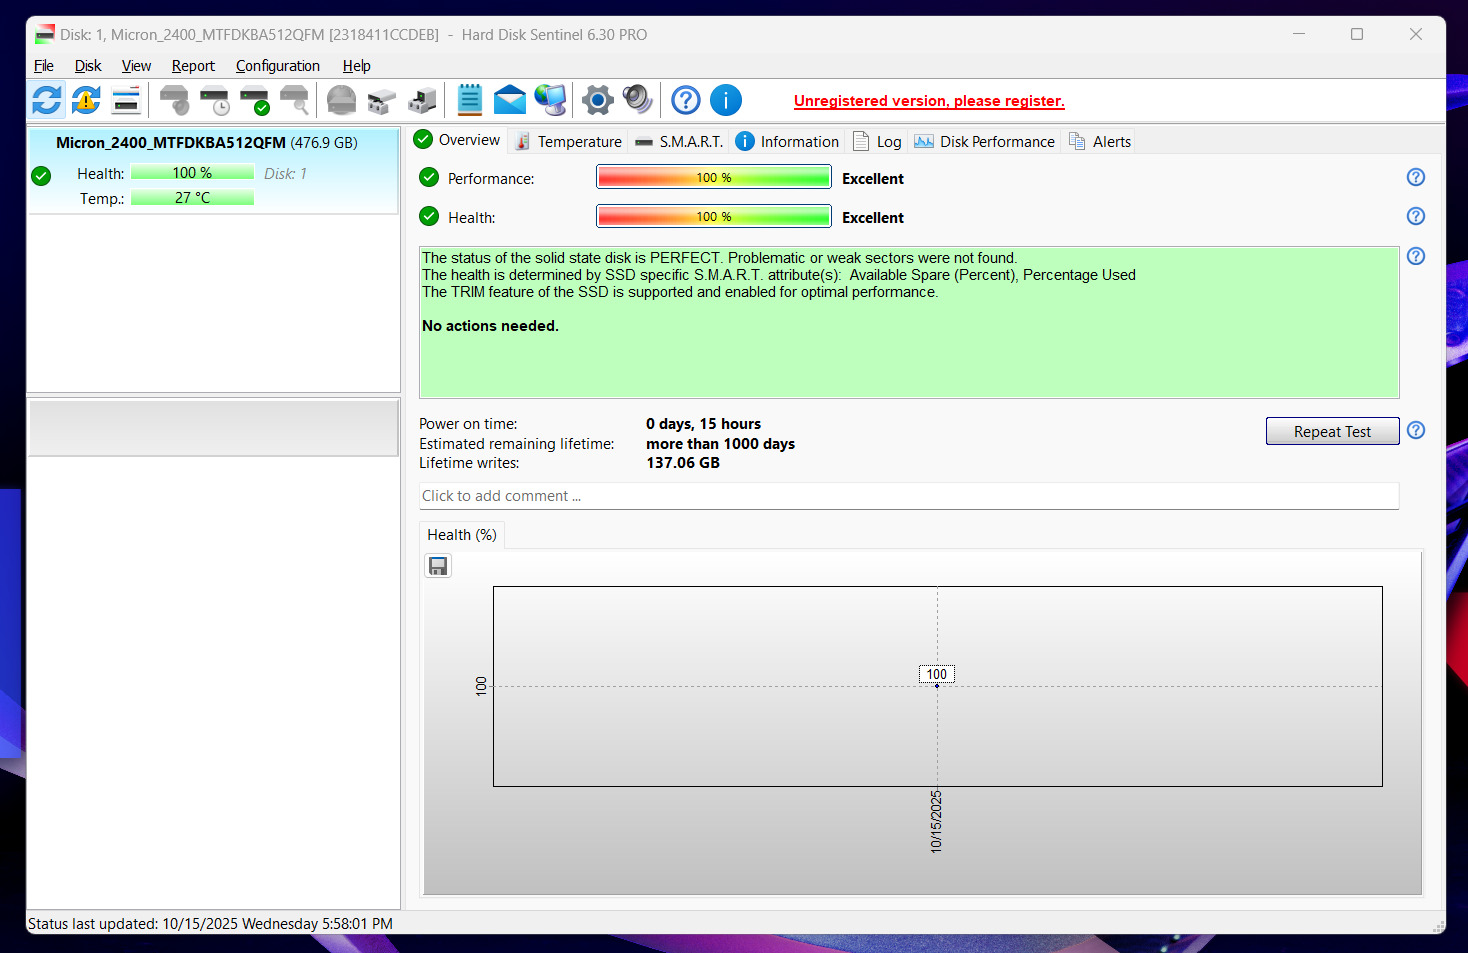Viewport: 1468px width, 953px height.
Task: Open the File menu
Action: [44, 66]
